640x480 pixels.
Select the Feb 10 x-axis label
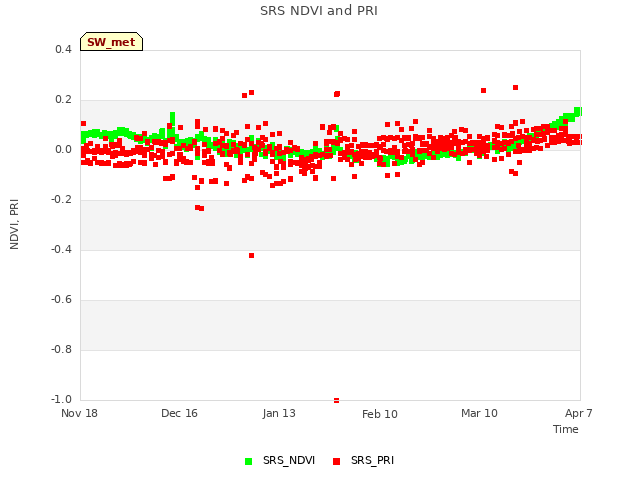tap(380, 414)
